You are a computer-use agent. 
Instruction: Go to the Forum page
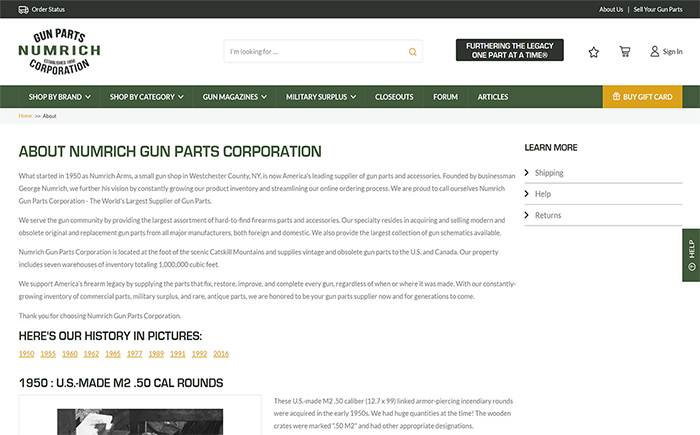445,97
